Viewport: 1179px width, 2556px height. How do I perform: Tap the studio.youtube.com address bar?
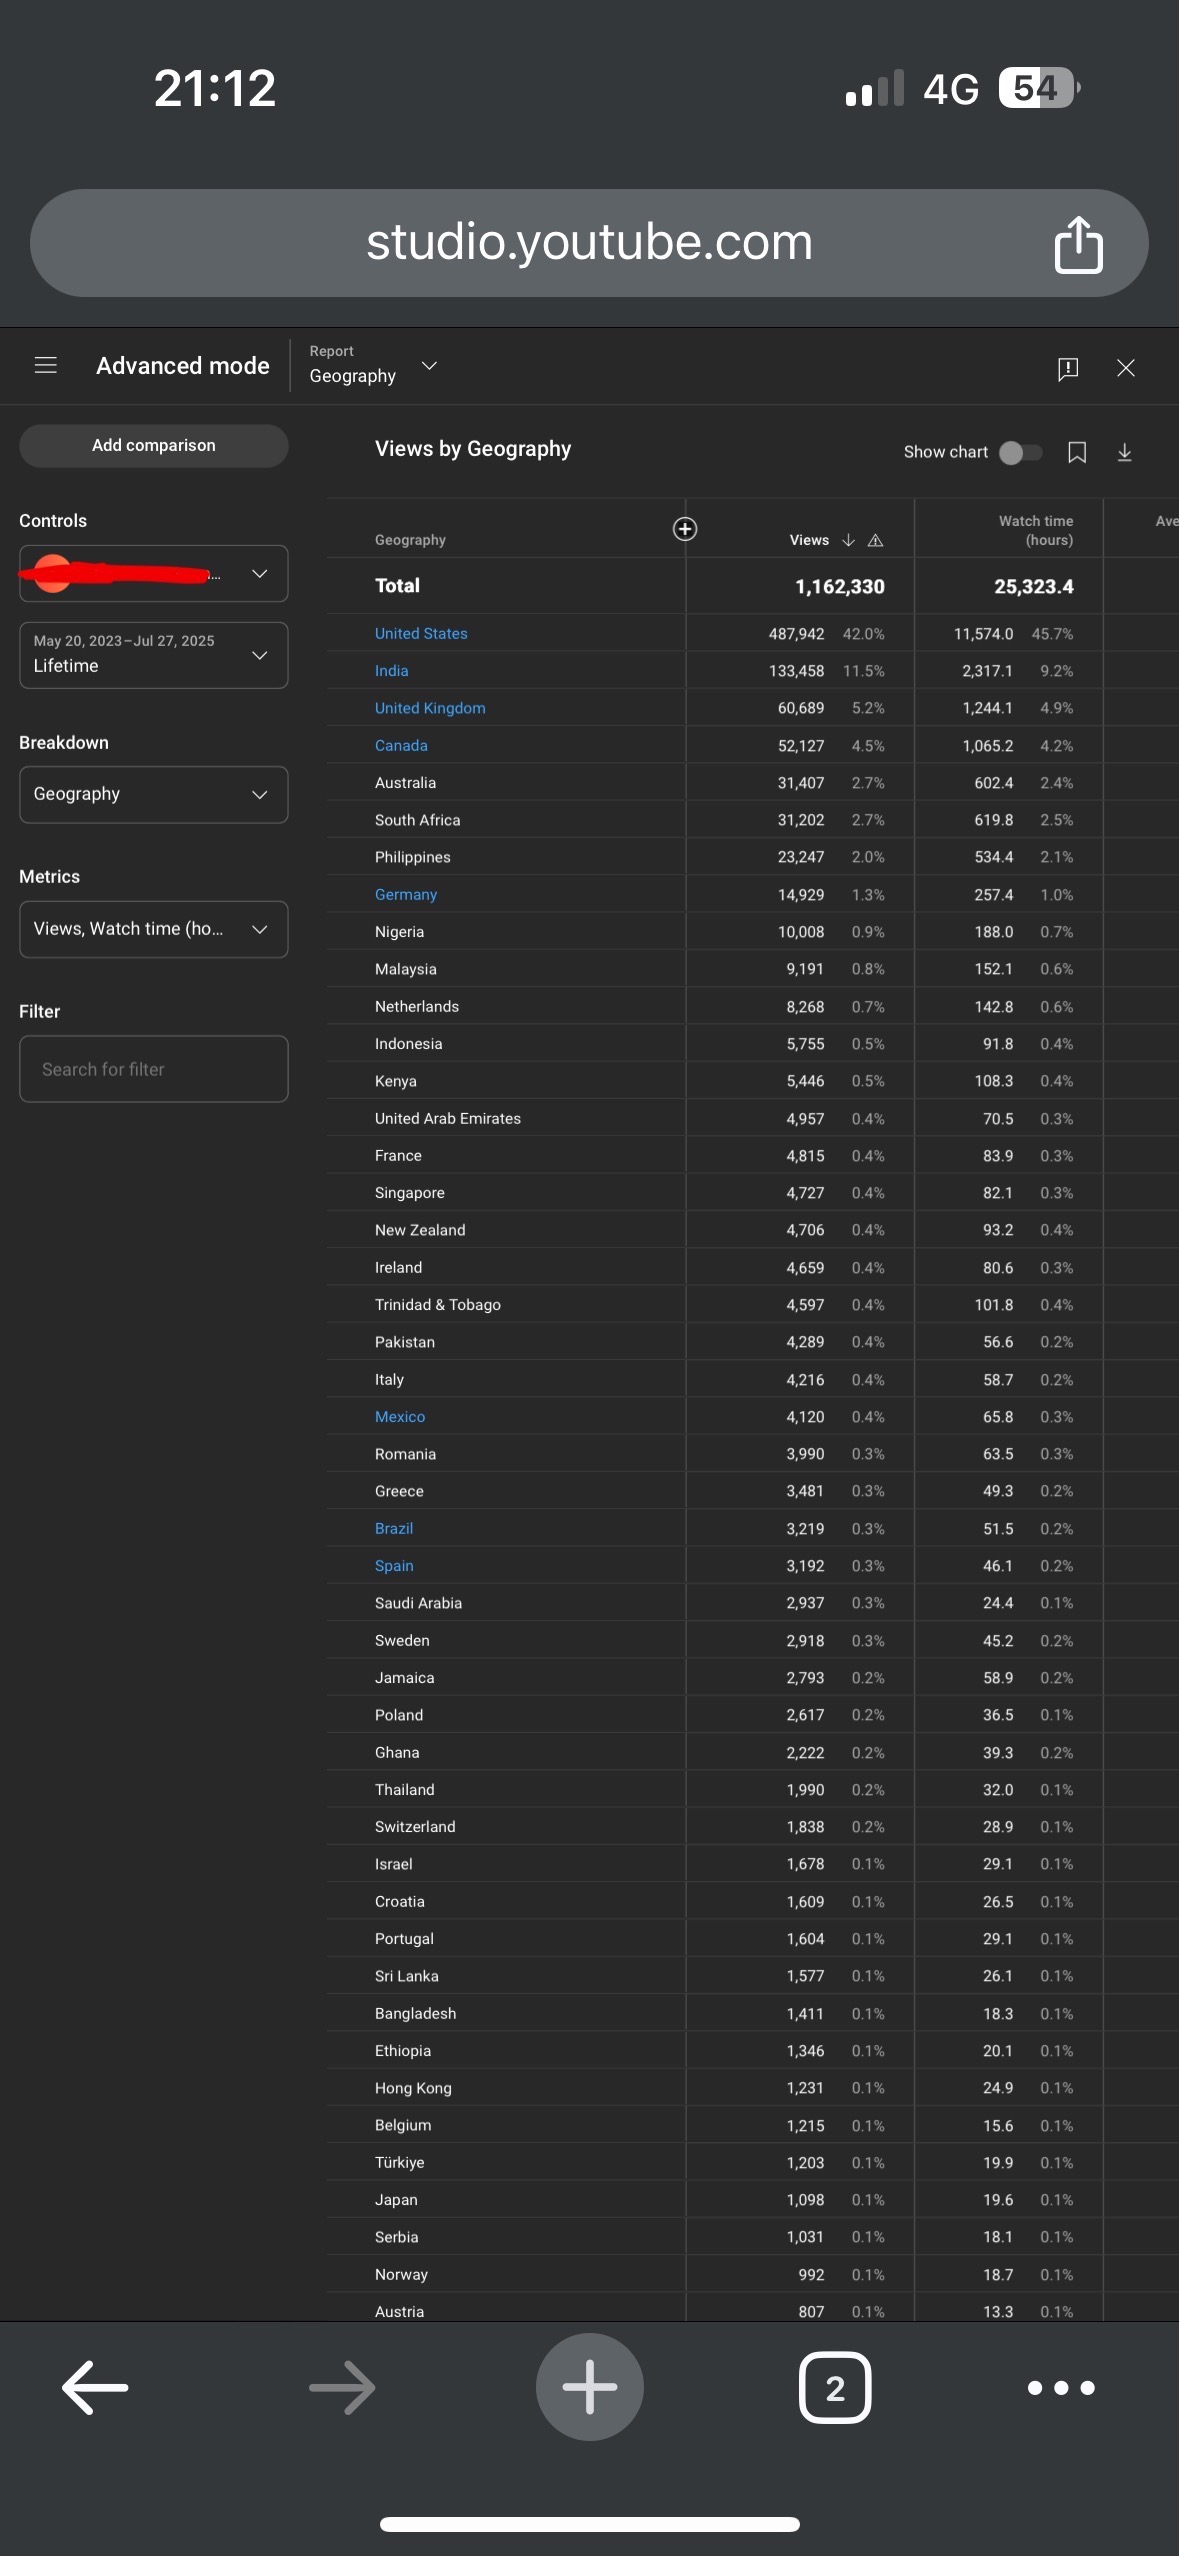[x=589, y=243]
